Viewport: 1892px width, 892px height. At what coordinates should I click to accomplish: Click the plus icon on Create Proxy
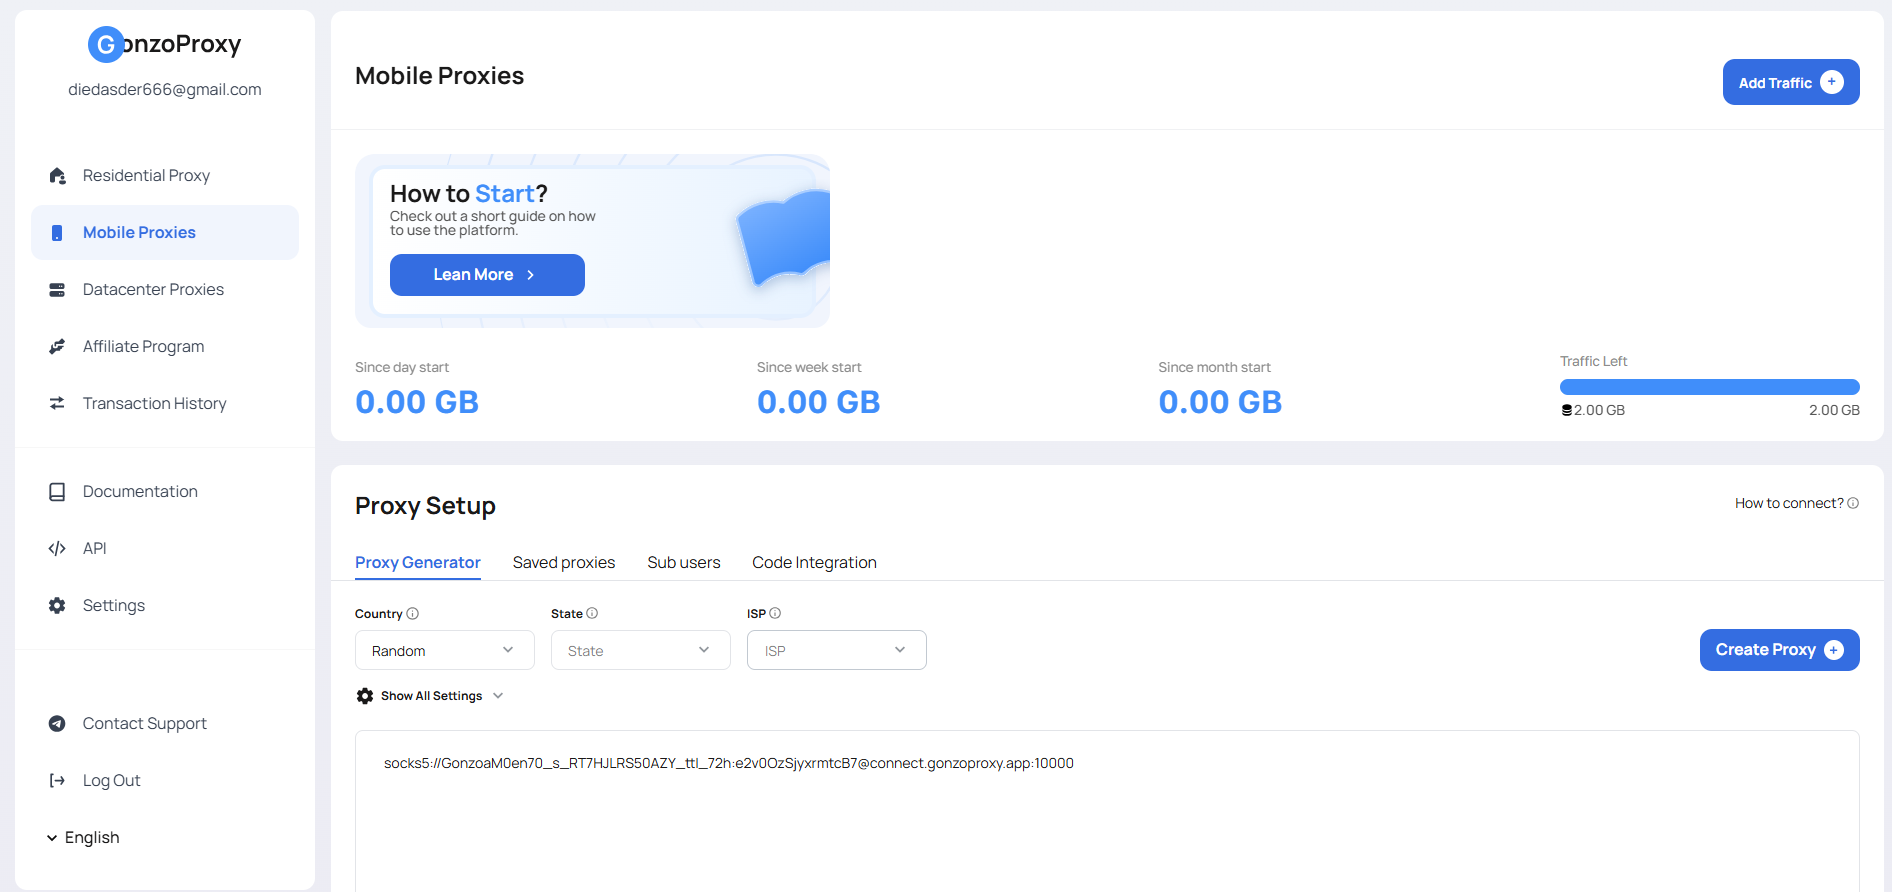click(x=1834, y=650)
